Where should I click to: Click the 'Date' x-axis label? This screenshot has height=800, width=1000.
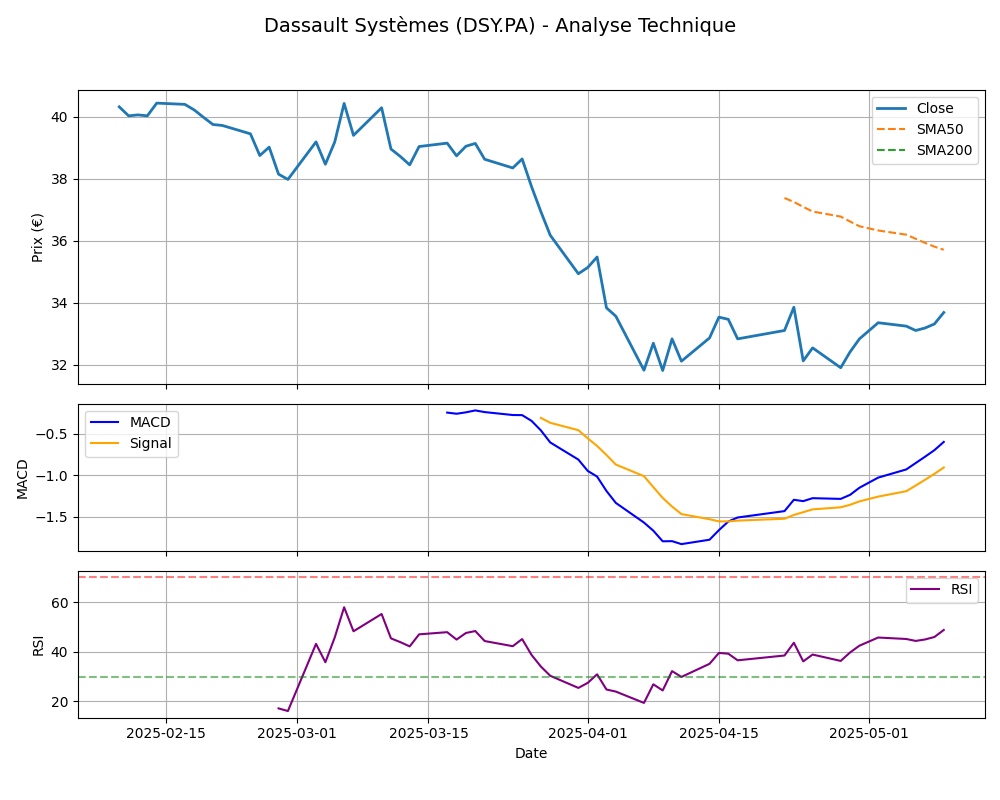531,753
